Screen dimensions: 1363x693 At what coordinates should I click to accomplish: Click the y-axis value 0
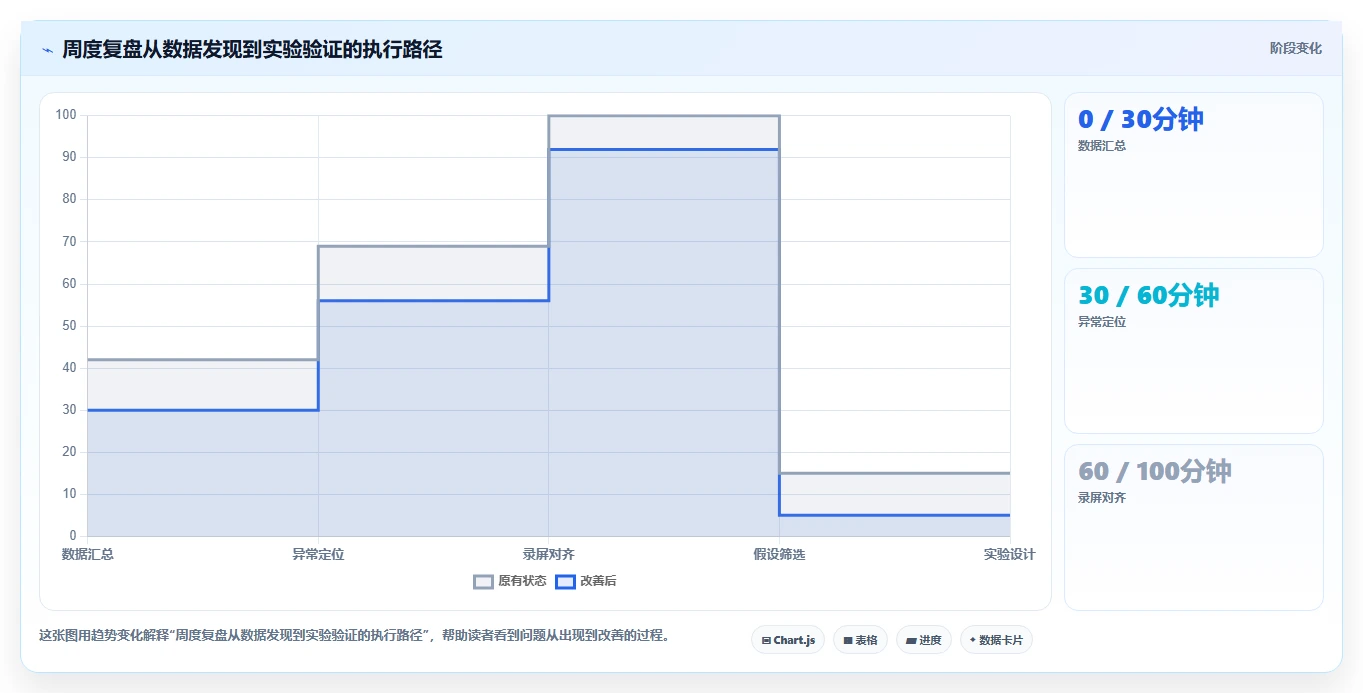(72, 536)
